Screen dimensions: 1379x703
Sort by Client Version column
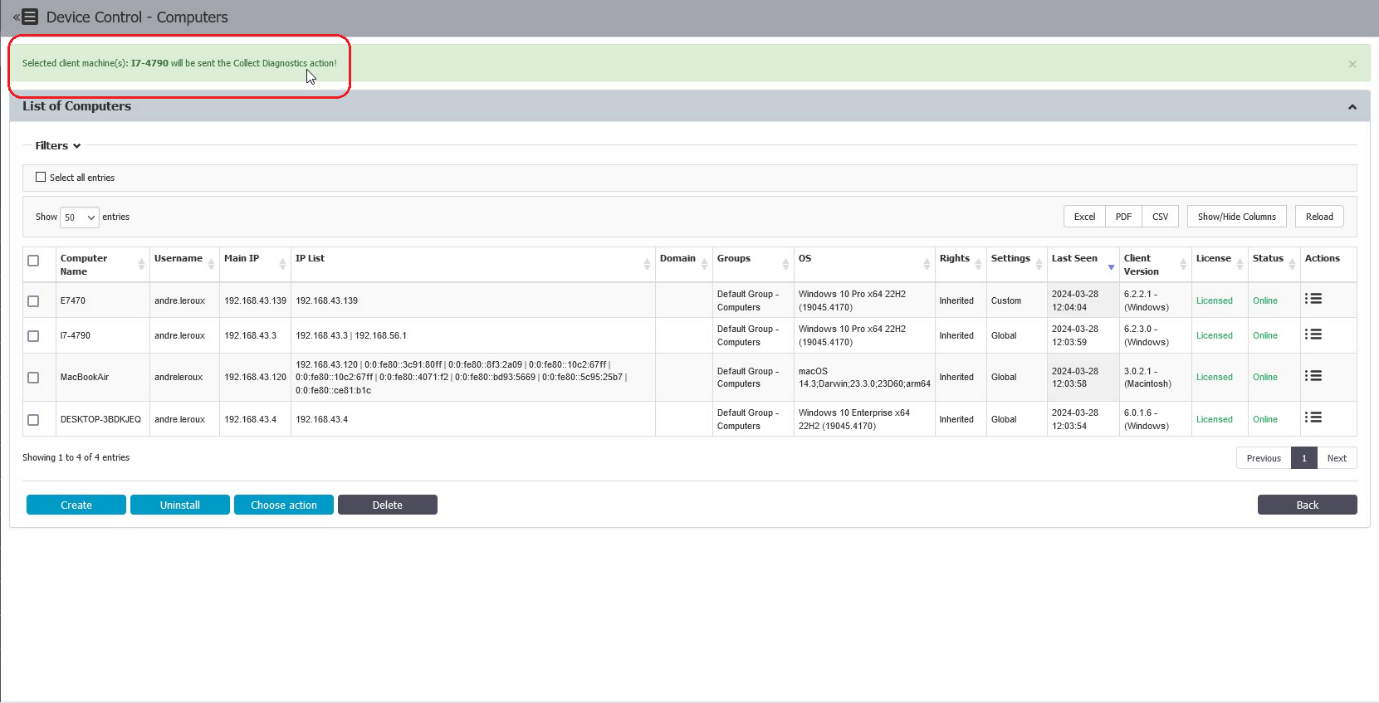(x=1154, y=265)
